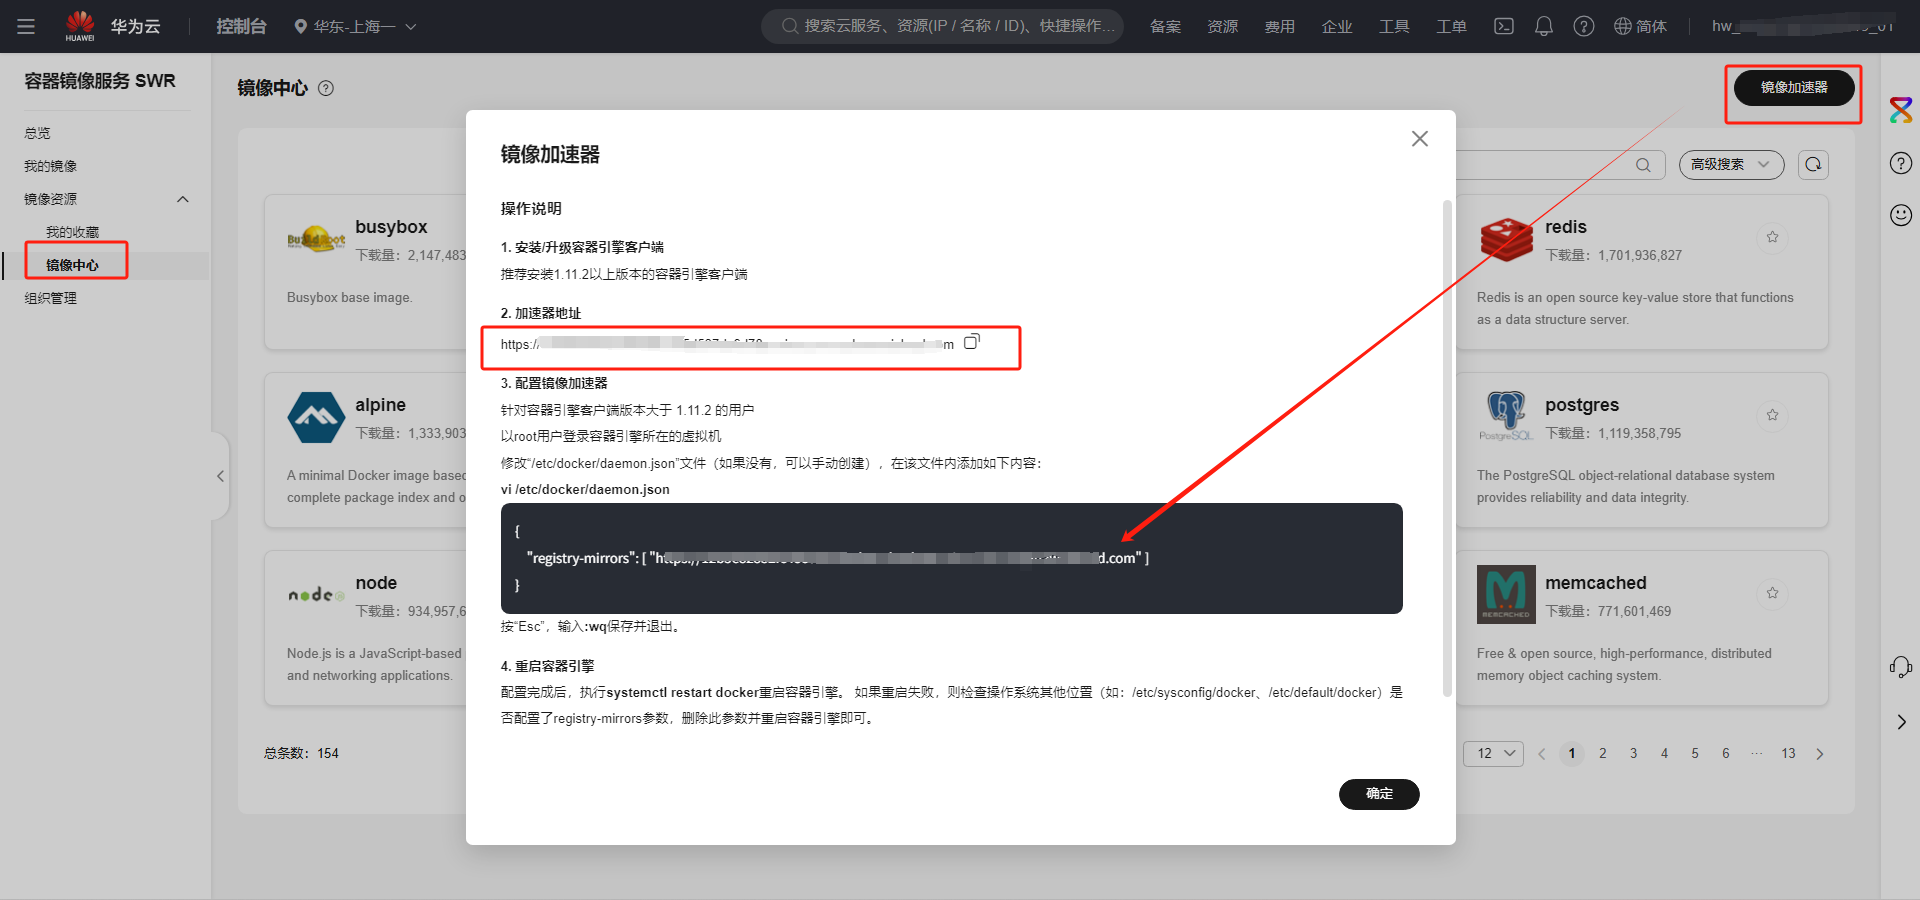Click the 工单 top menu item
1920x900 pixels.
click(1451, 26)
